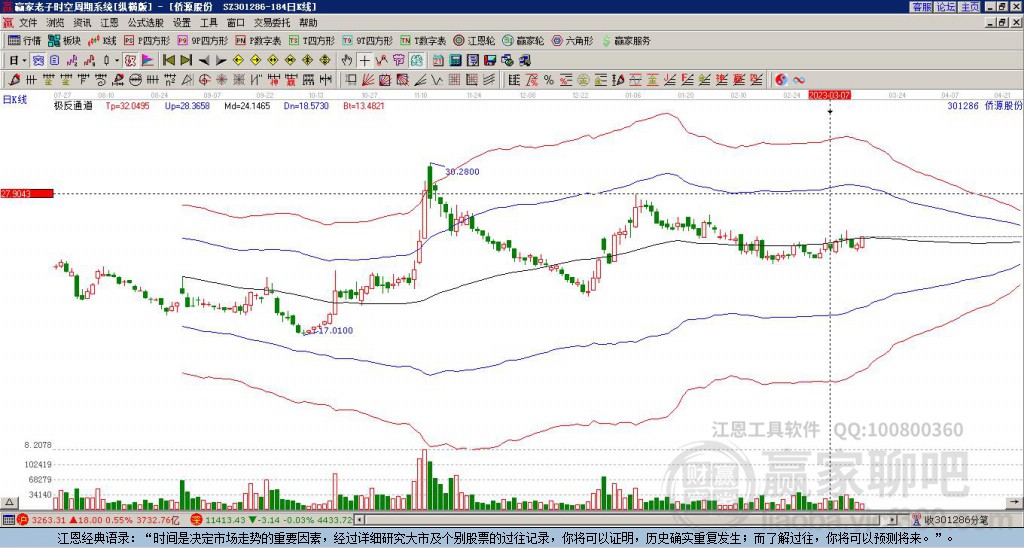Click the colorful flag icon in toolbar
Screen dimensions: 1024x548
coord(148,60)
